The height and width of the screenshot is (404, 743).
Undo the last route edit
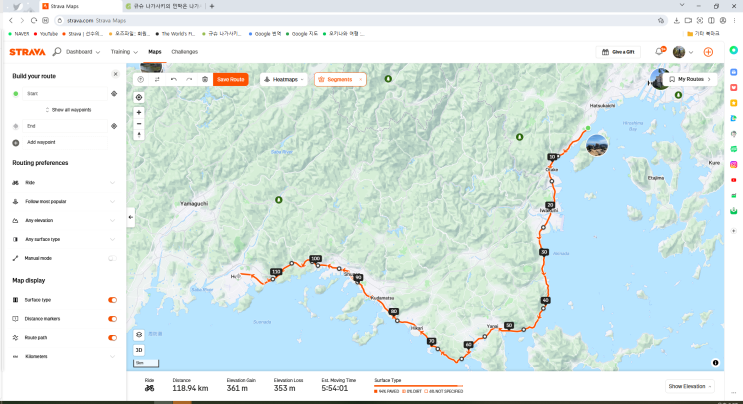pos(173,80)
